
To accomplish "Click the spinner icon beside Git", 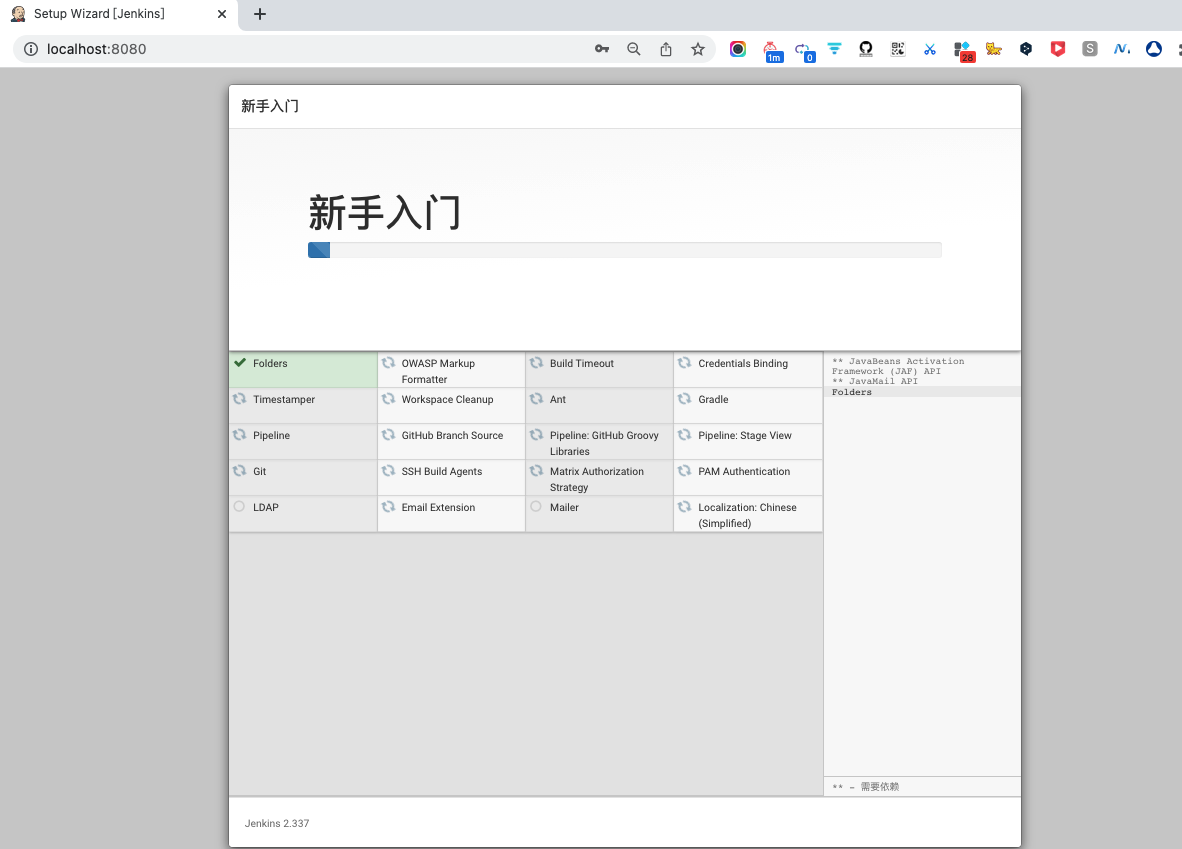I will pyautogui.click(x=240, y=470).
